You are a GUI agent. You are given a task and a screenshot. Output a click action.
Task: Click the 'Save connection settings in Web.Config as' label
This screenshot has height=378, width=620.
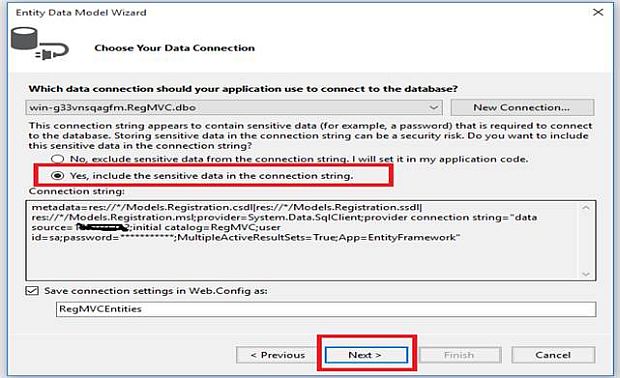[156, 291]
